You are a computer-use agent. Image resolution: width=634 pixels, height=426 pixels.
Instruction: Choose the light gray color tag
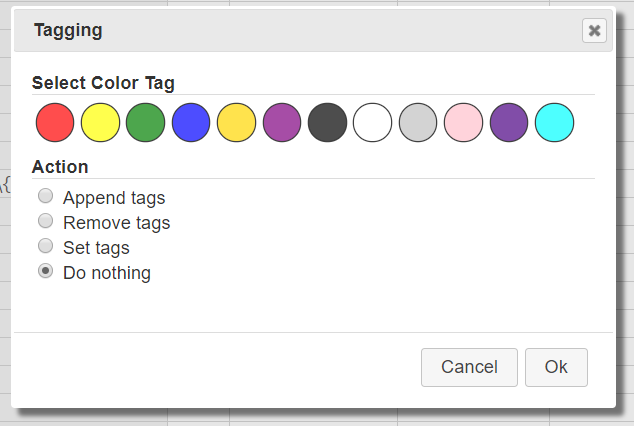tap(418, 122)
